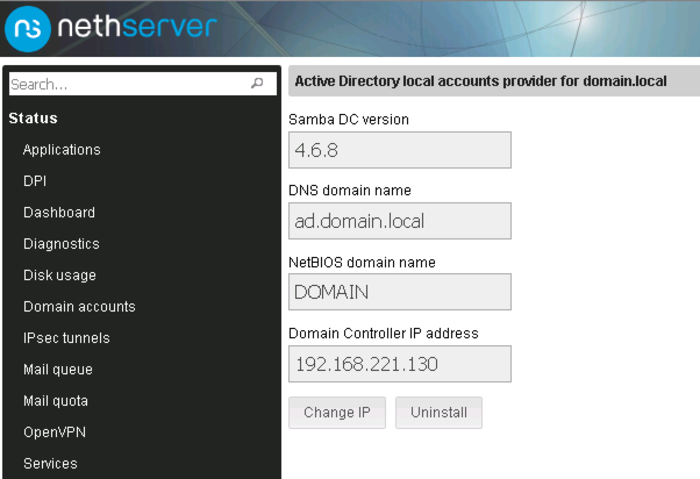Open the Mail queue page
700x479 pixels.
[58, 370]
